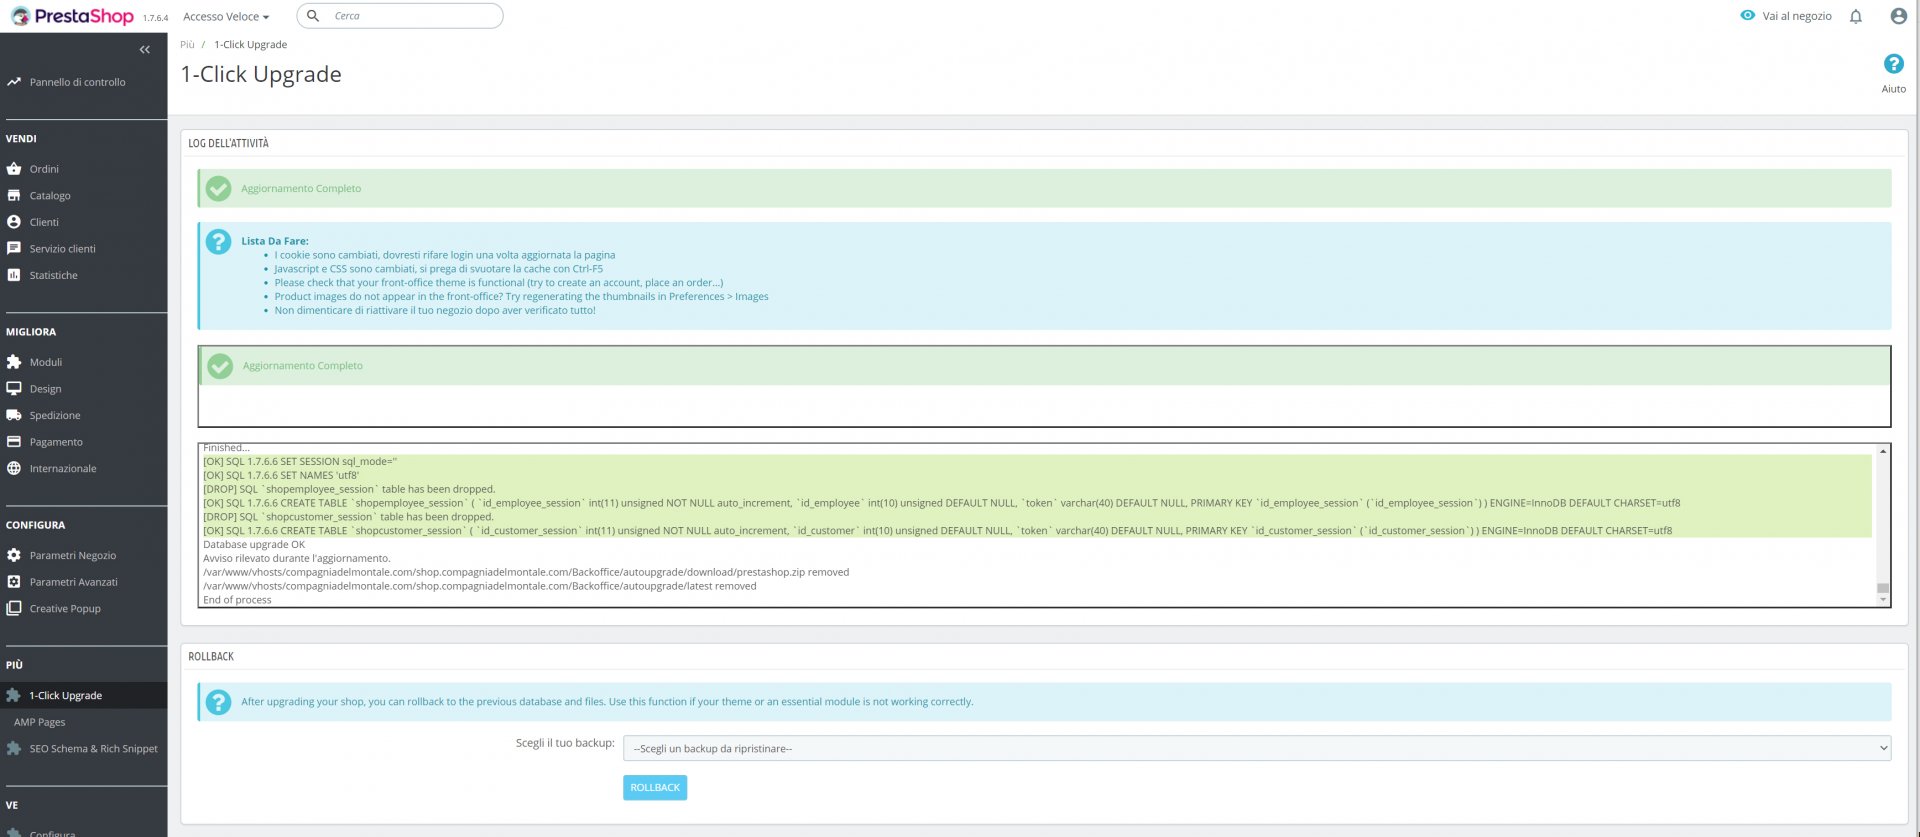Image resolution: width=1920 pixels, height=837 pixels.
Task: Click Vai al negozio link
Action: 1797,16
